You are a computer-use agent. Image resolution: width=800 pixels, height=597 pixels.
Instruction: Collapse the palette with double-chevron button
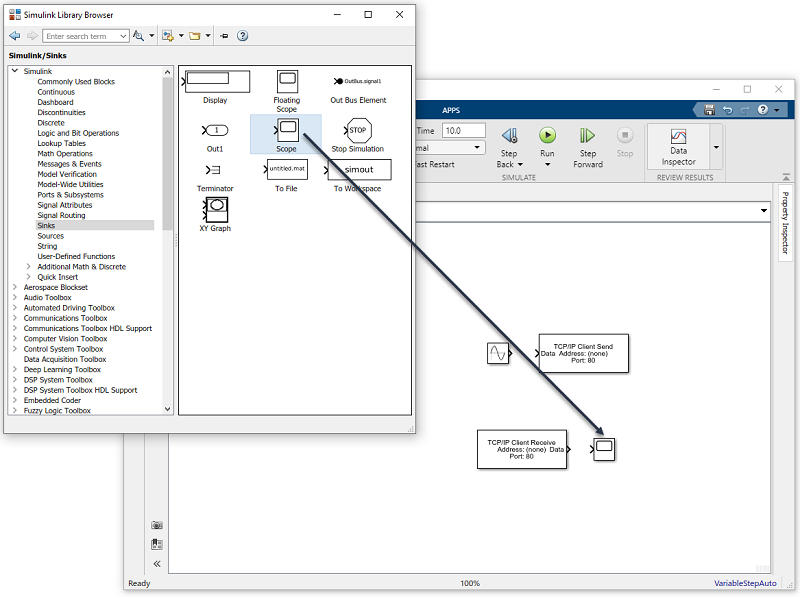[157, 564]
